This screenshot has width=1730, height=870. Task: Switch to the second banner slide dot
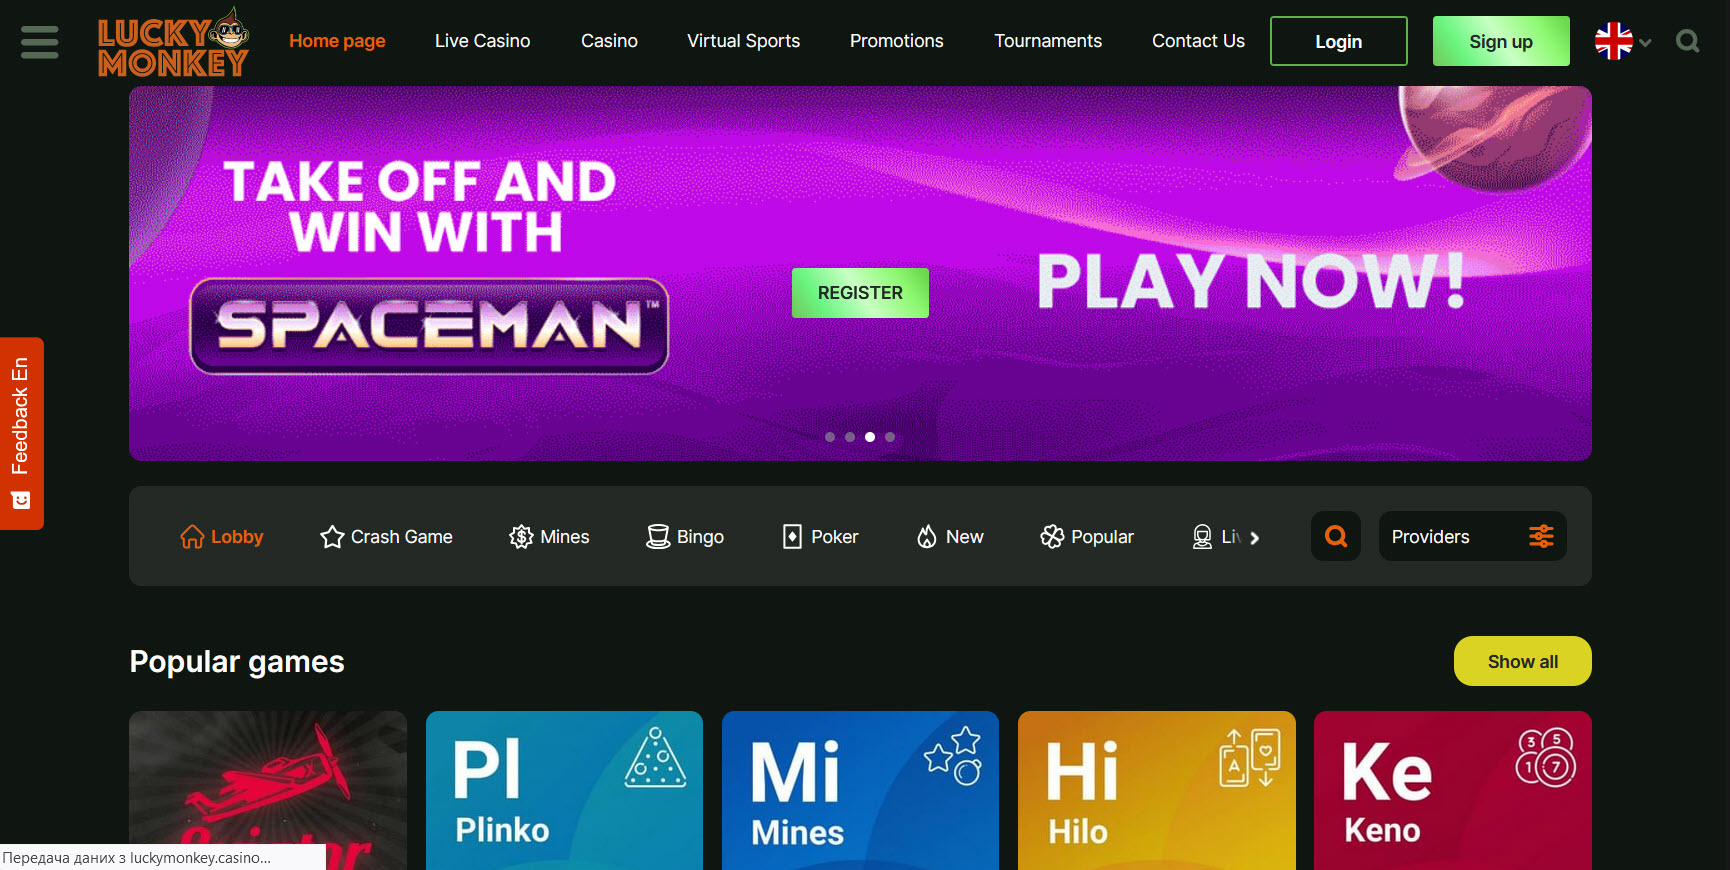[x=850, y=437]
